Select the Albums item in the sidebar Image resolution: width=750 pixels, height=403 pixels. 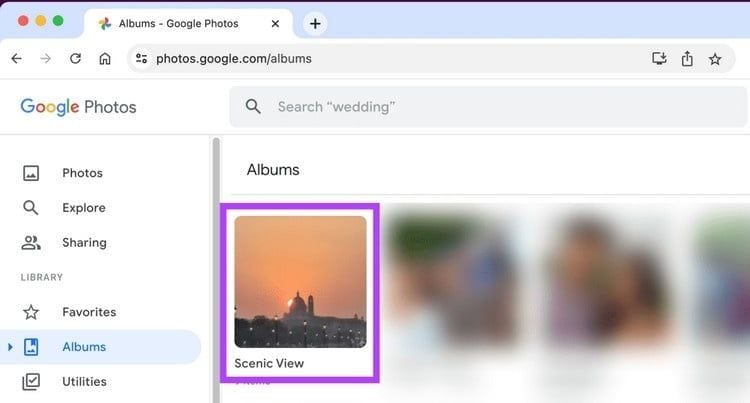[84, 347]
